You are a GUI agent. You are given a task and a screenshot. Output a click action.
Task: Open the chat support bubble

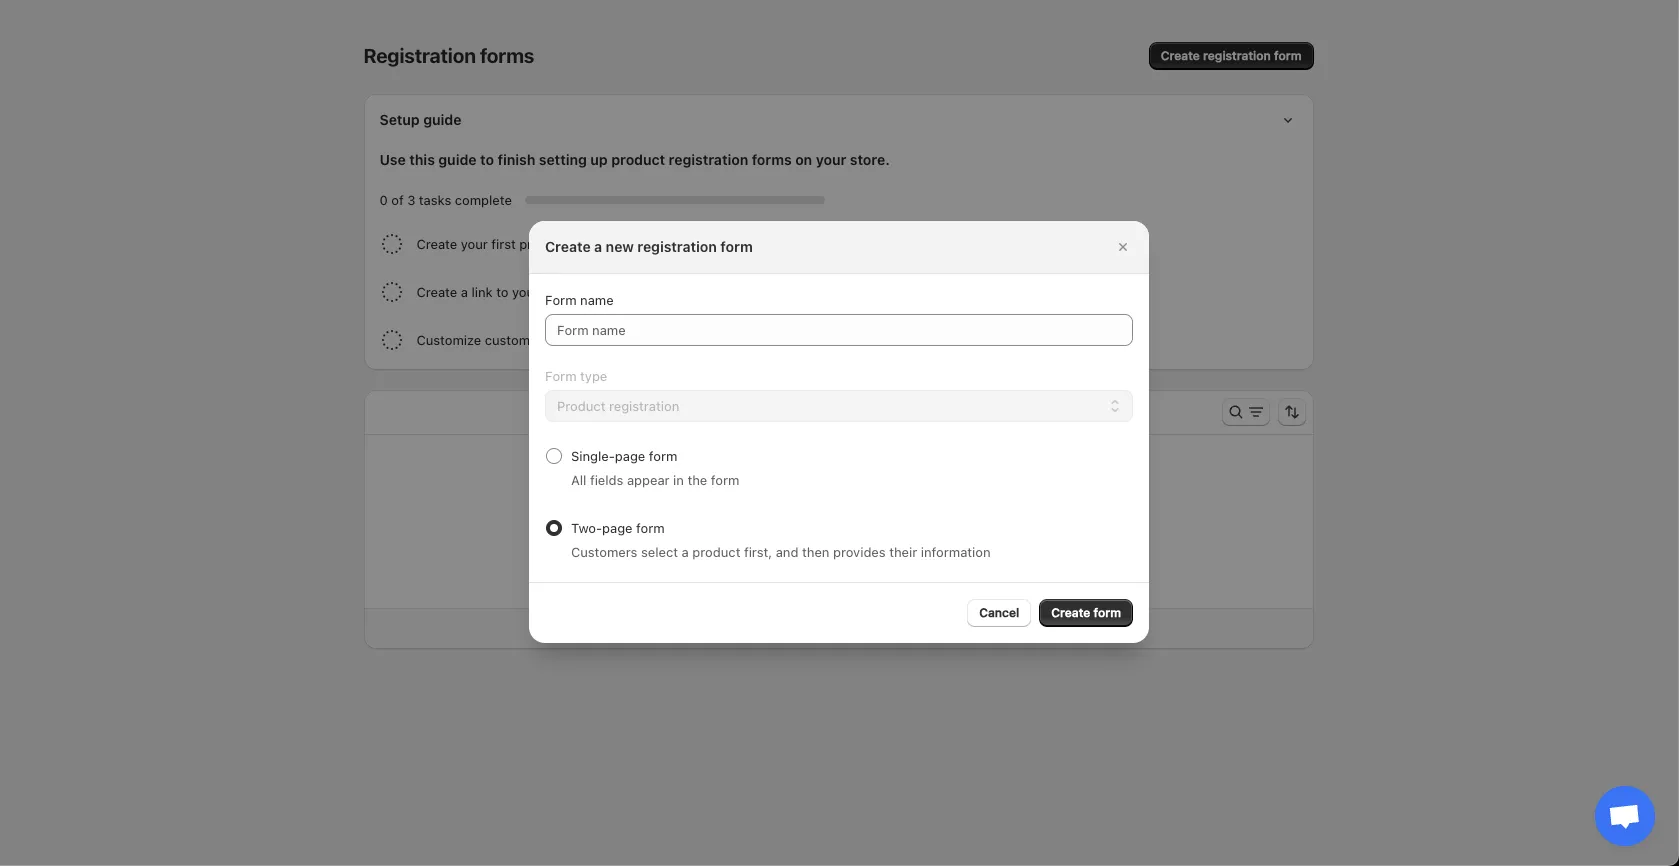(x=1624, y=816)
